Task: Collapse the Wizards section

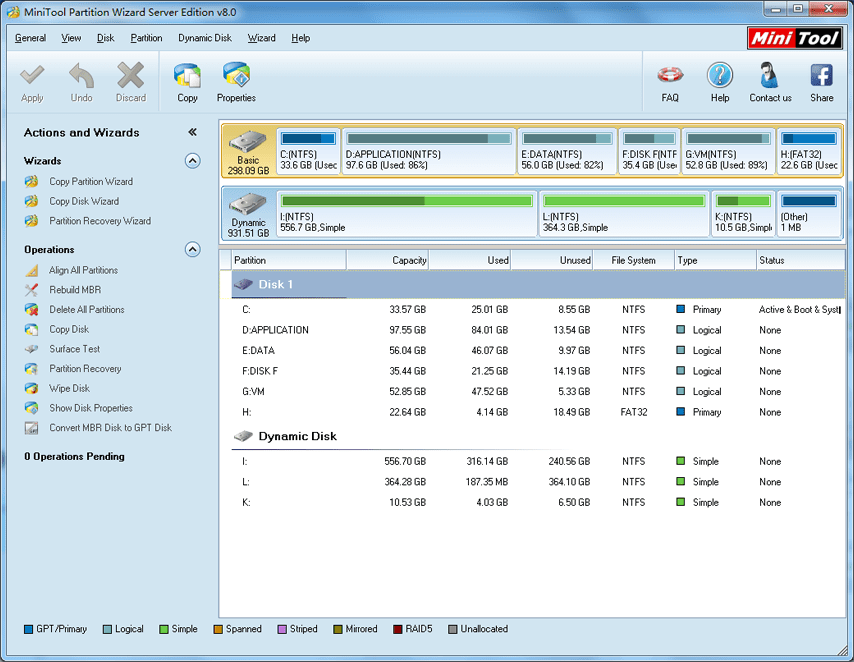Action: pos(192,160)
